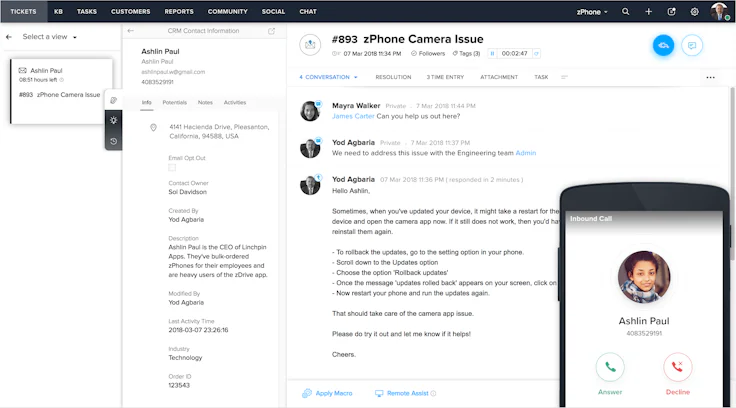Screen dimensions: 736x408
Task: Click the Admin mention link
Action: (526, 153)
